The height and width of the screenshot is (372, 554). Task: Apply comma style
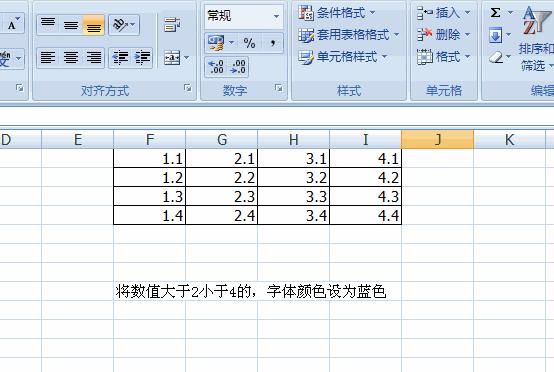tap(273, 43)
